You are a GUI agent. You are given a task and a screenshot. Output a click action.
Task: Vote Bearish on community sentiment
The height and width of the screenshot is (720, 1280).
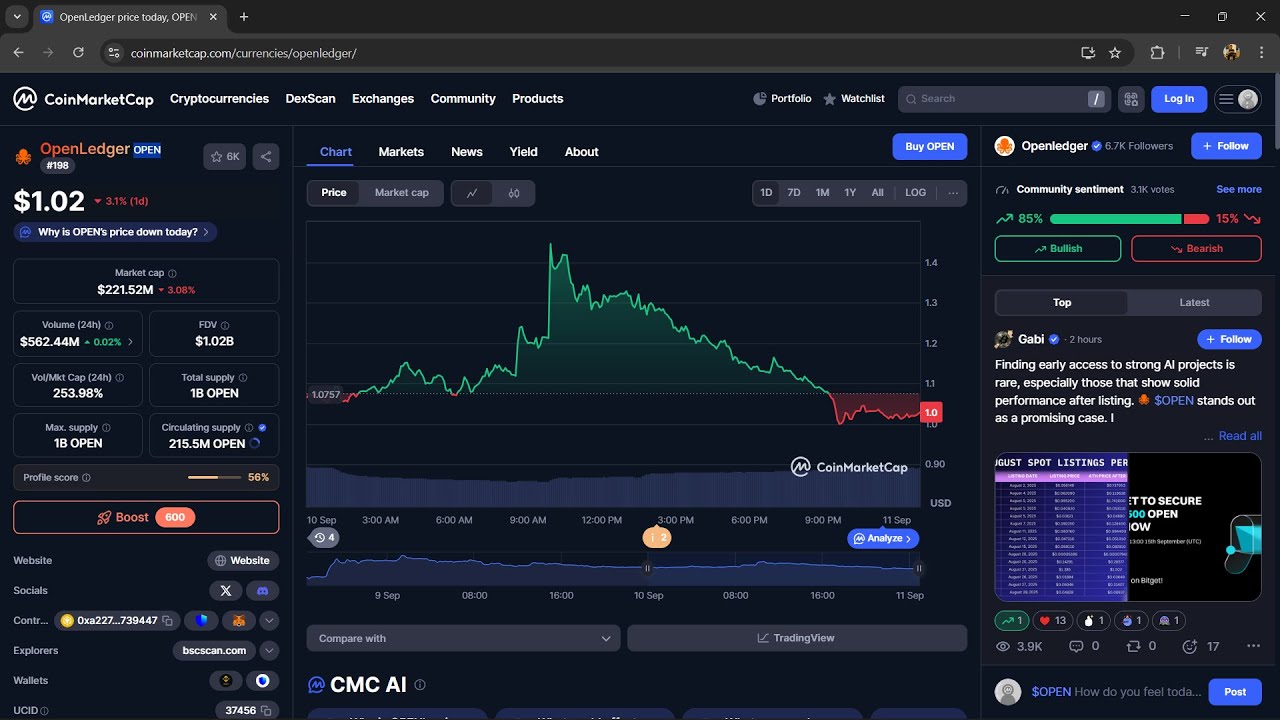(1196, 249)
